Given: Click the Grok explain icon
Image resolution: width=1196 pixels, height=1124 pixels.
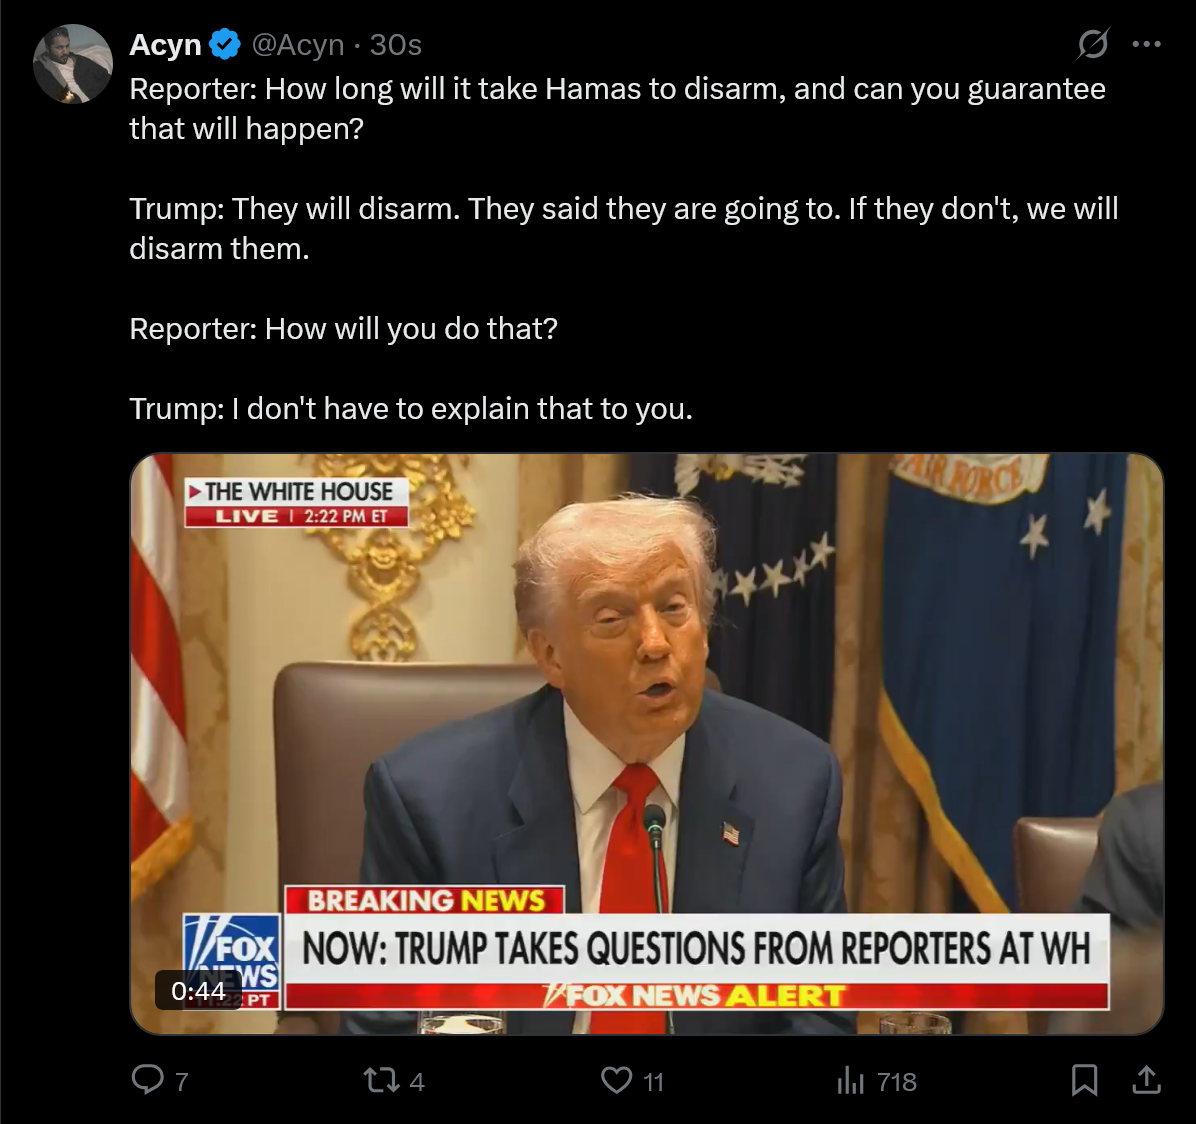Looking at the screenshot, I should coord(1092,44).
